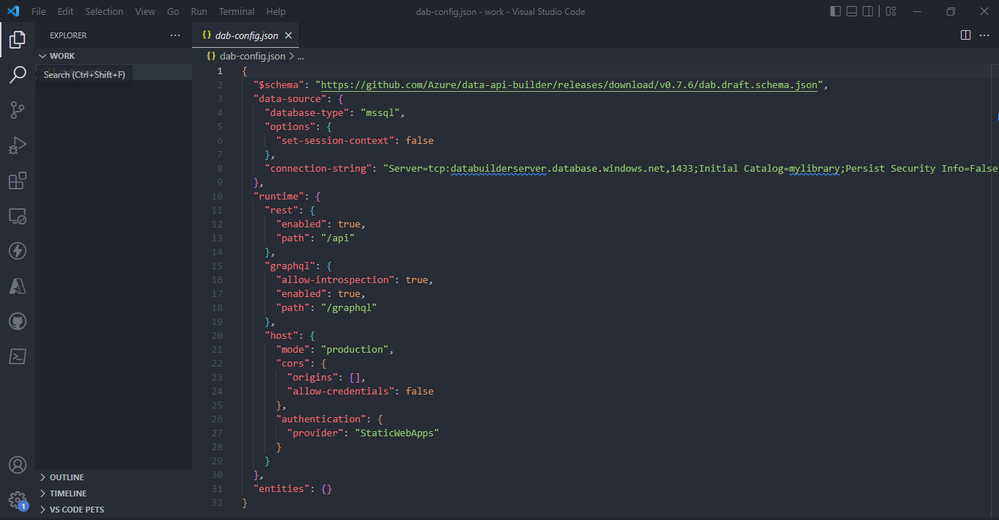Open the $schema GitHub URL link
The height and width of the screenshot is (520, 999).
tap(569, 85)
